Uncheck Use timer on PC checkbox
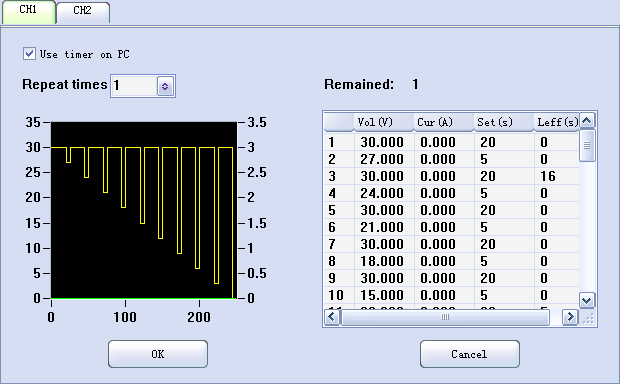The width and height of the screenshot is (620, 384). tap(29, 53)
